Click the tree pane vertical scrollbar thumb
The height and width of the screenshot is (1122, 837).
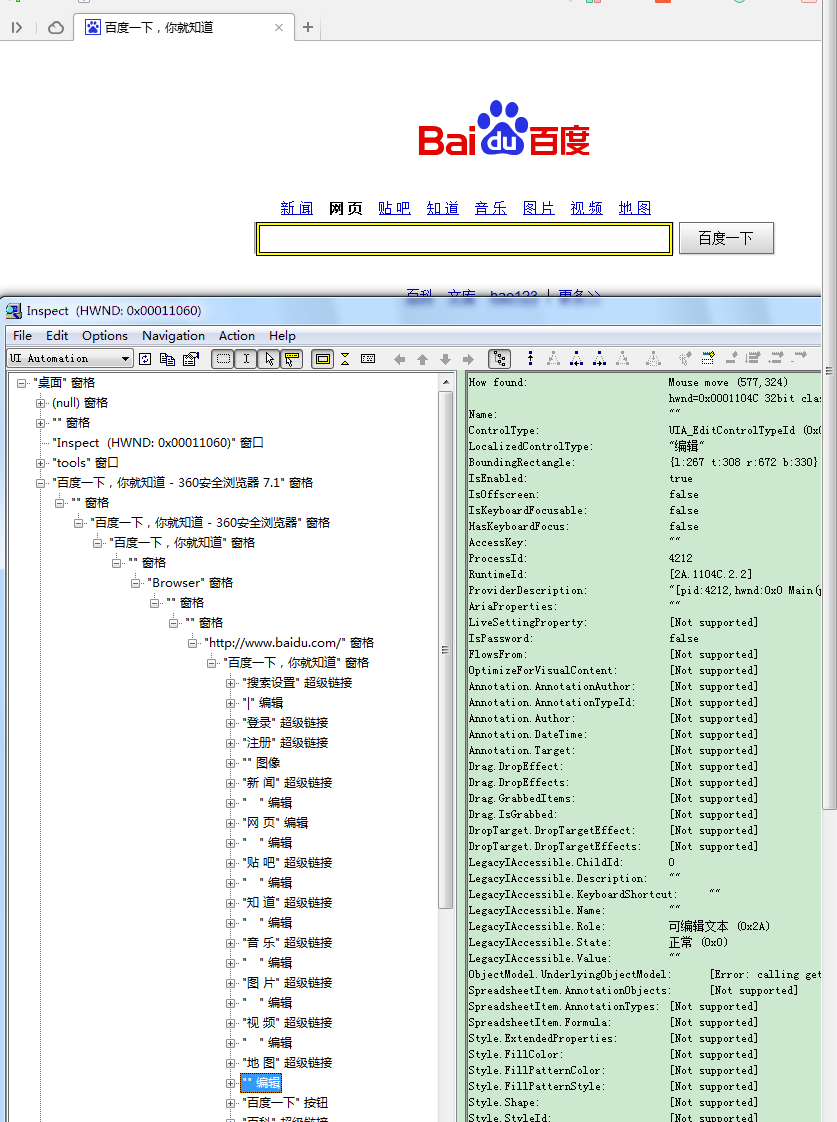click(446, 649)
